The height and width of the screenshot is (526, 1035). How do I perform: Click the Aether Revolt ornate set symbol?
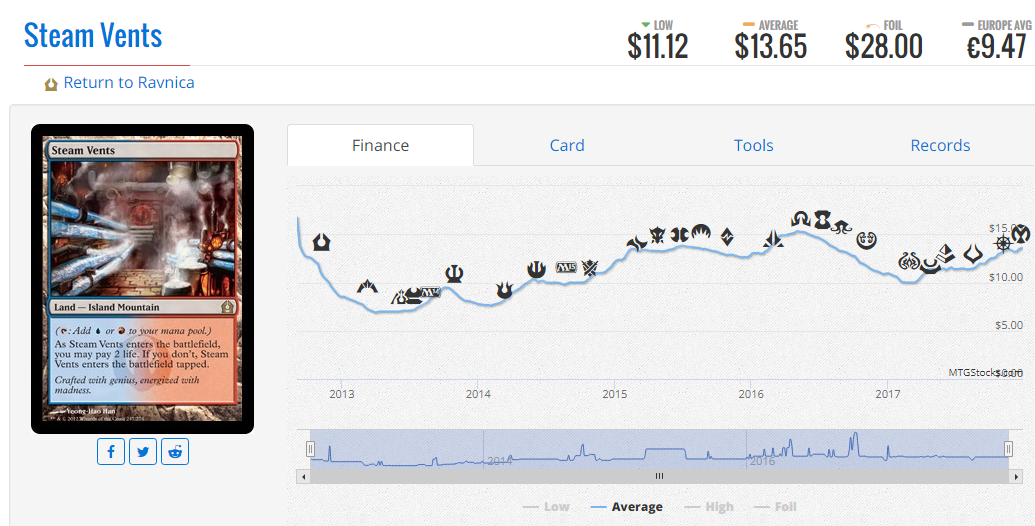909,261
